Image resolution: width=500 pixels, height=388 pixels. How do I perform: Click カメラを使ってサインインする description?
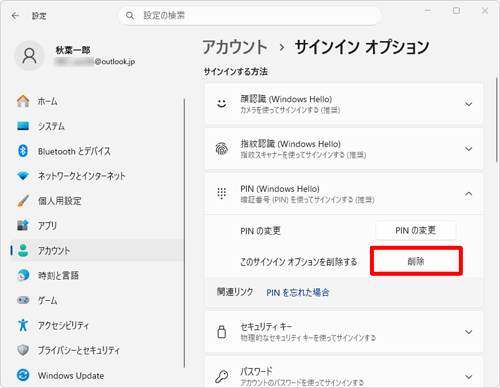click(x=290, y=110)
